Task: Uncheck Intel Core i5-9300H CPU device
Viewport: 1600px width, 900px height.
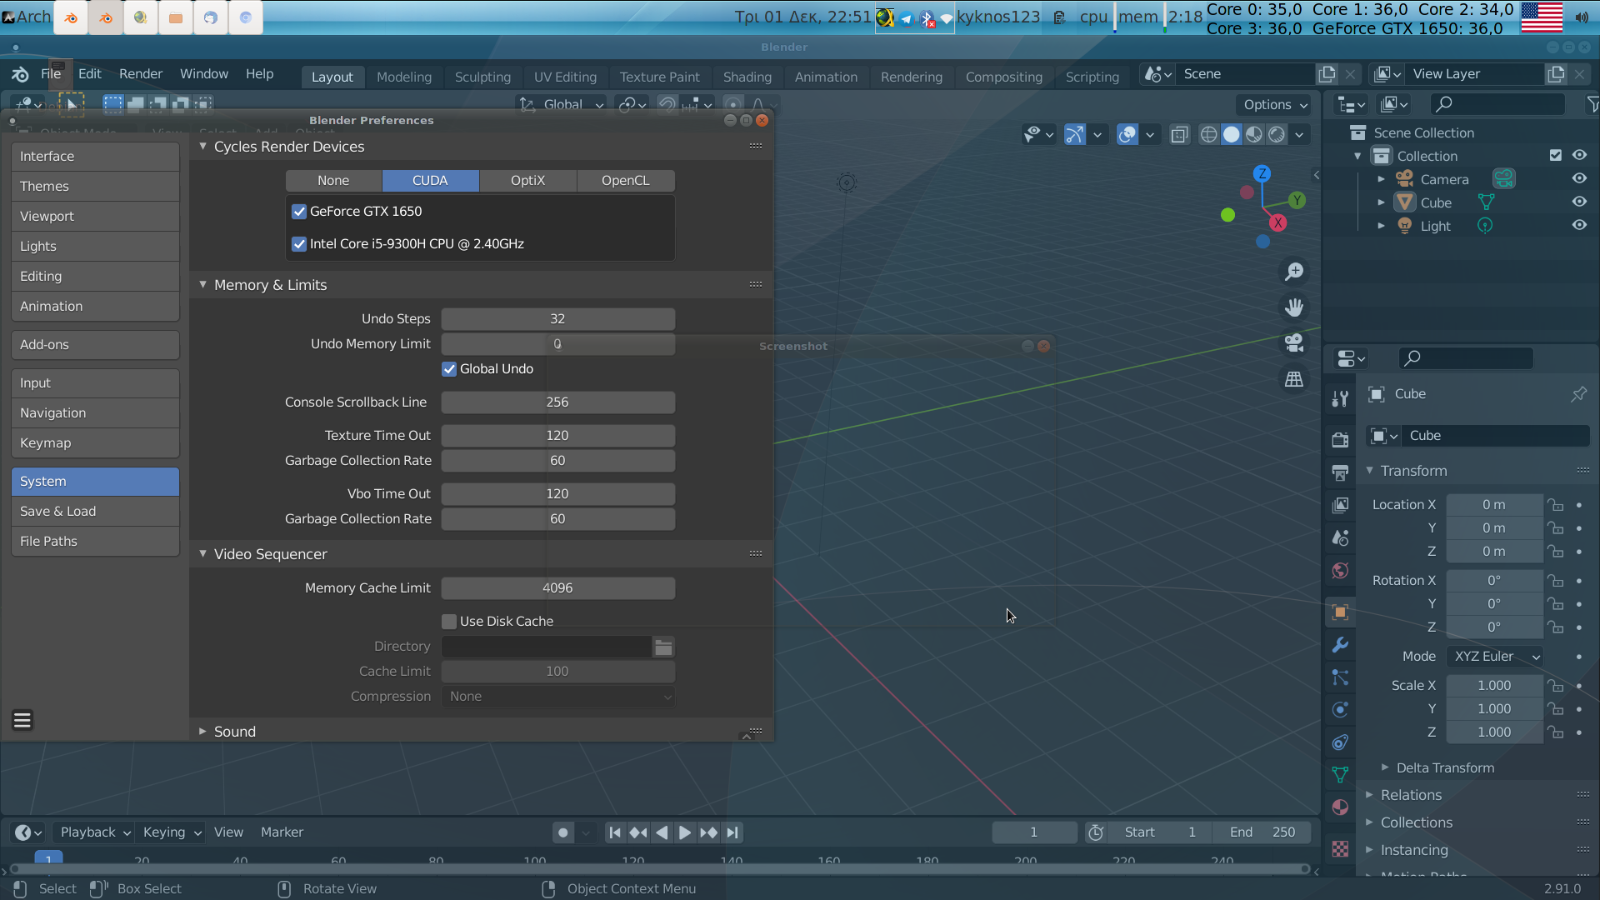Action: 299,244
